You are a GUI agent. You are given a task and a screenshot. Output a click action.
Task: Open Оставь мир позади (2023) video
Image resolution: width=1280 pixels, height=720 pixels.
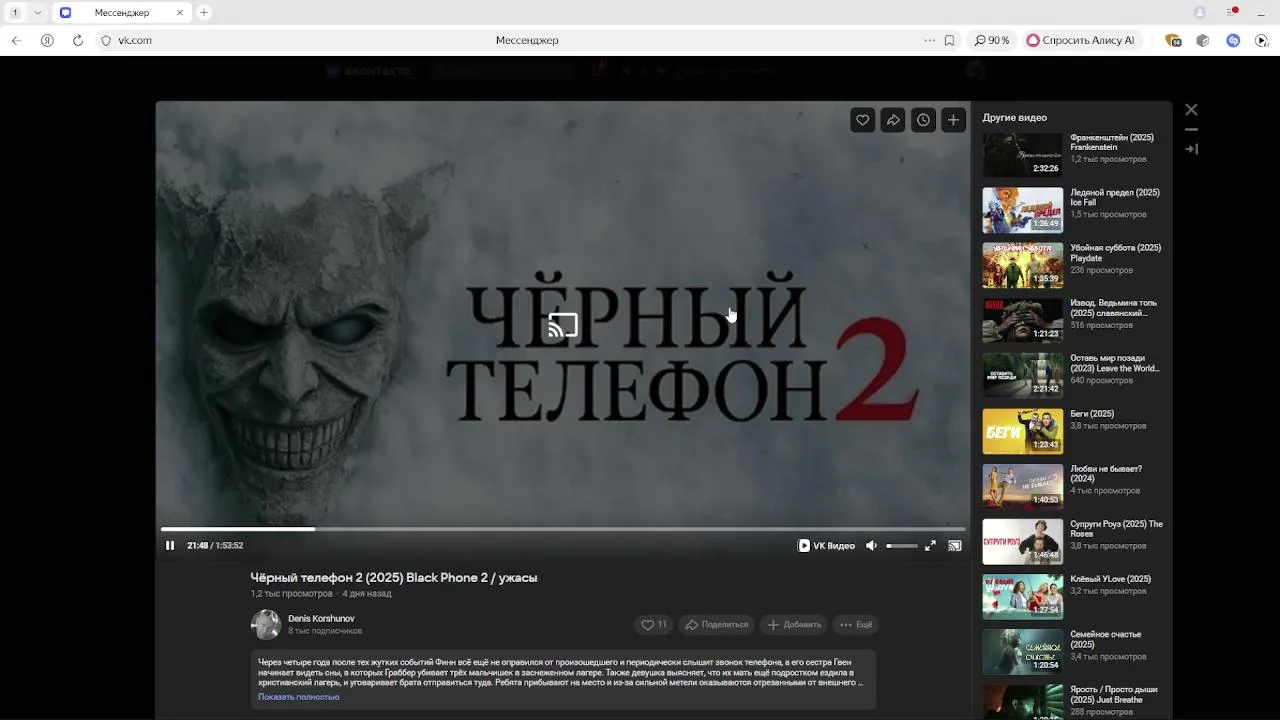coord(1022,376)
